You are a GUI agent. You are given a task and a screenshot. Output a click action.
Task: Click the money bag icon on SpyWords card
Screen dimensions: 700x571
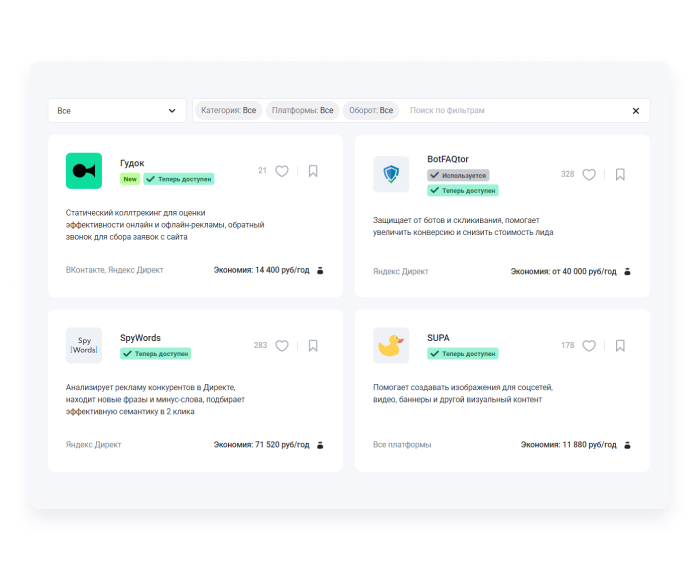pyautogui.click(x=320, y=445)
